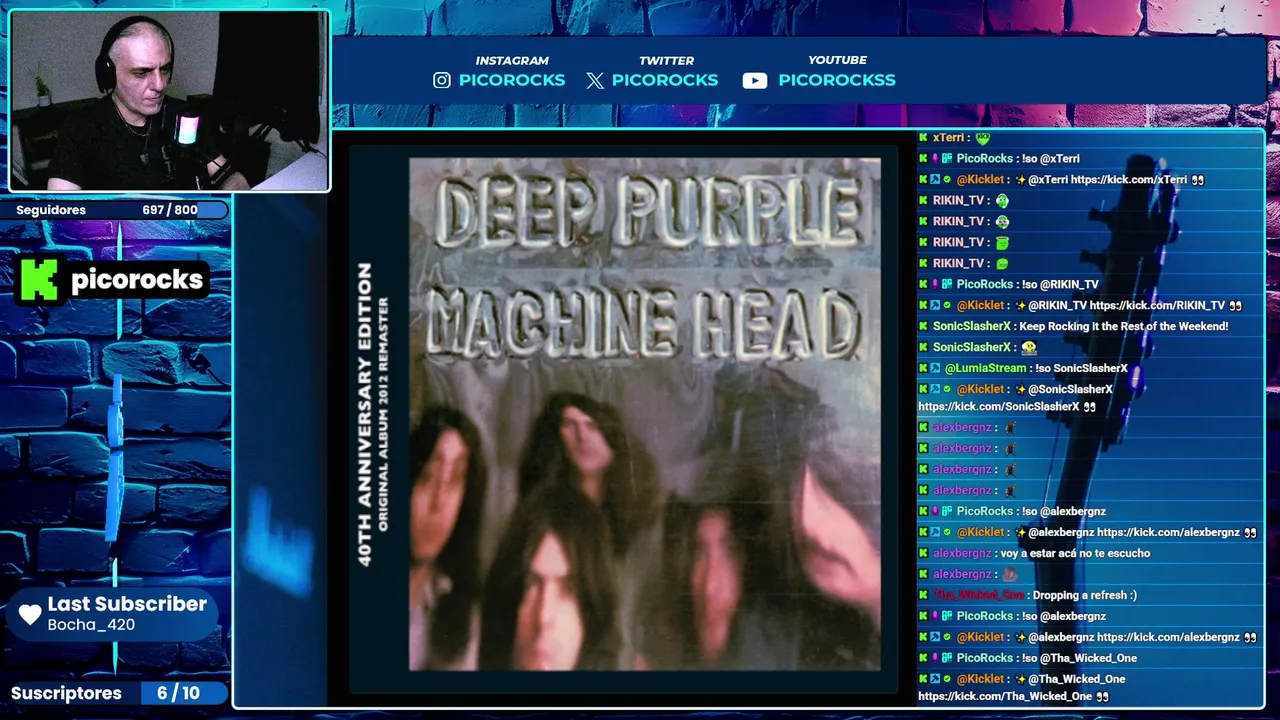
Task: Click the sparkle emoji before @RIKIN_TV mention
Action: 1021,306
